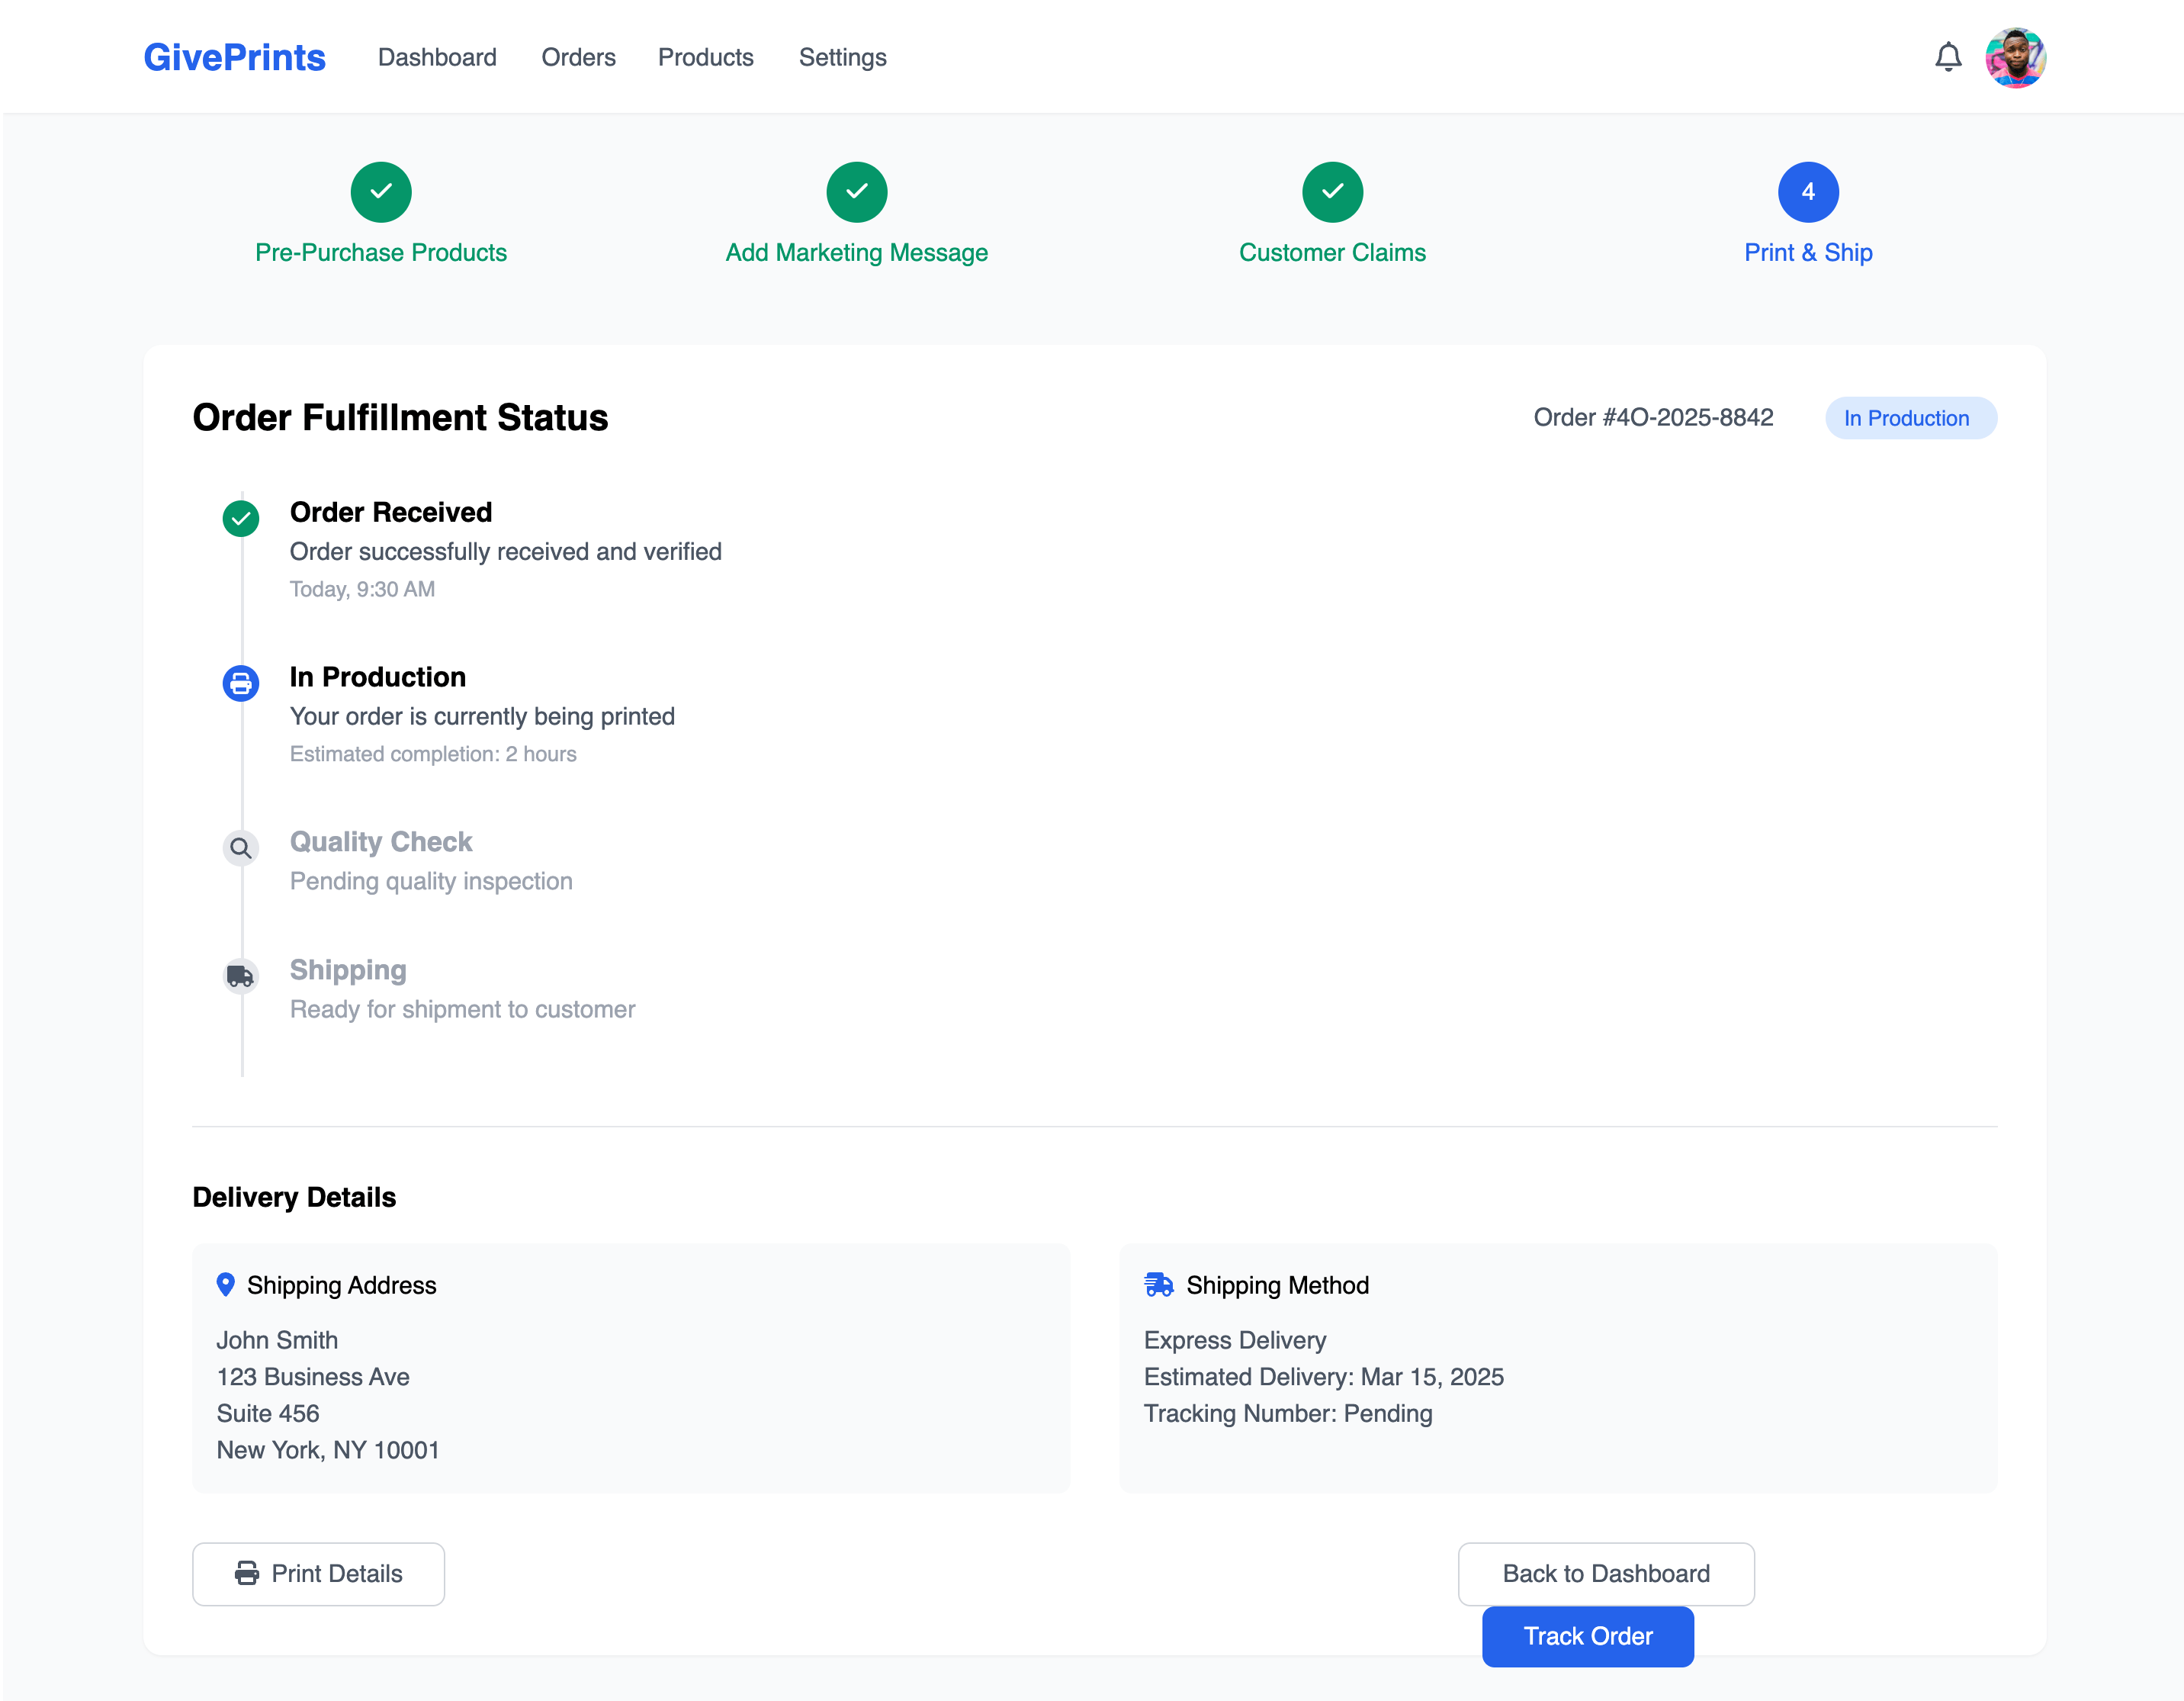Go to Dashboard in the navigation
Image resolution: width=2184 pixels, height=1701 pixels.
(437, 57)
